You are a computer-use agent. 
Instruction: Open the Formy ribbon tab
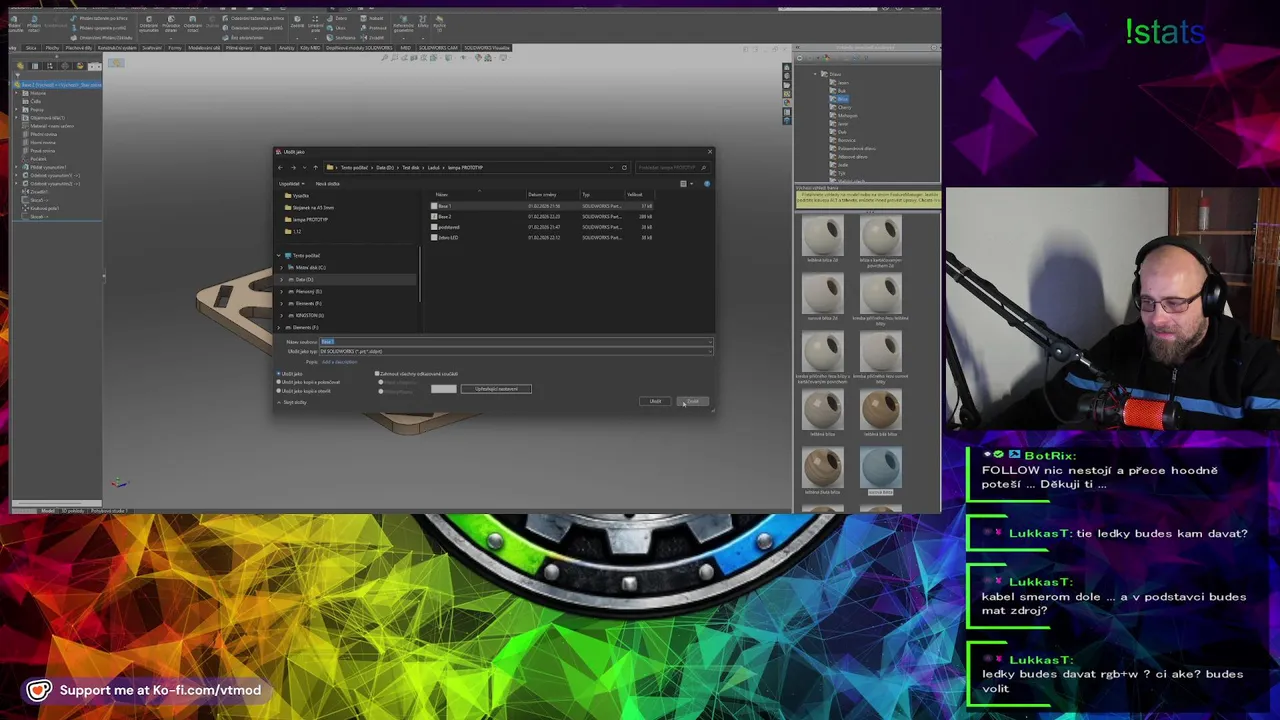click(175, 48)
